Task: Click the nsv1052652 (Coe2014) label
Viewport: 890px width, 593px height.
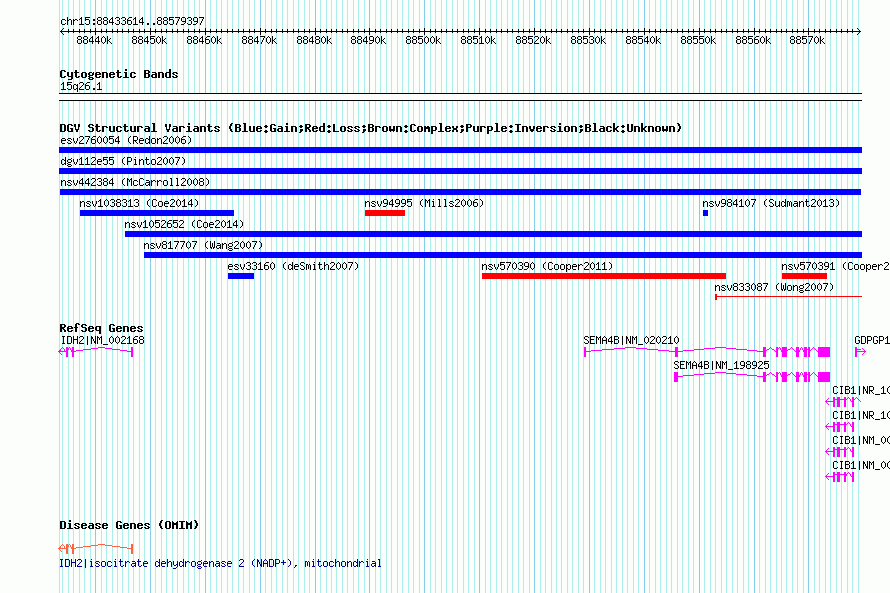Action: [x=184, y=224]
